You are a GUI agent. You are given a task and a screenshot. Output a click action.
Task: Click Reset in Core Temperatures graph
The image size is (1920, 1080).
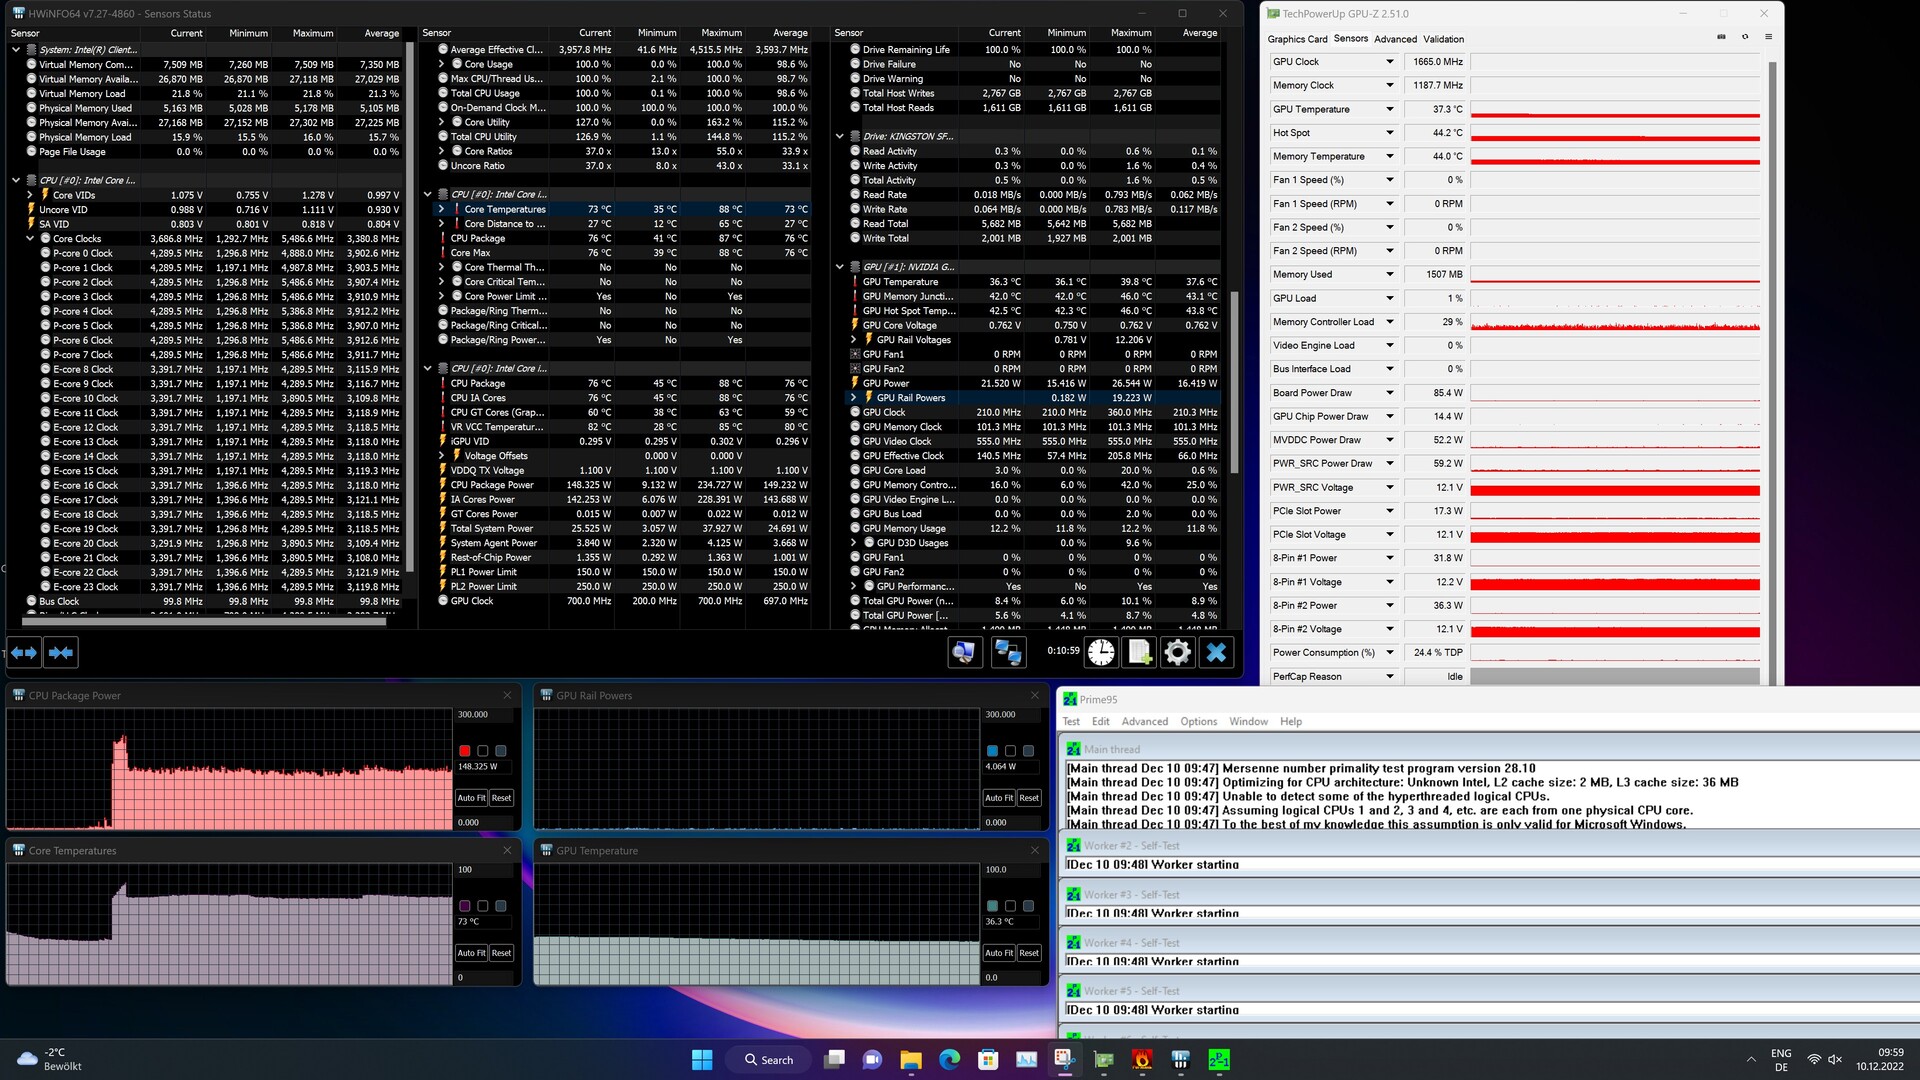click(x=501, y=953)
